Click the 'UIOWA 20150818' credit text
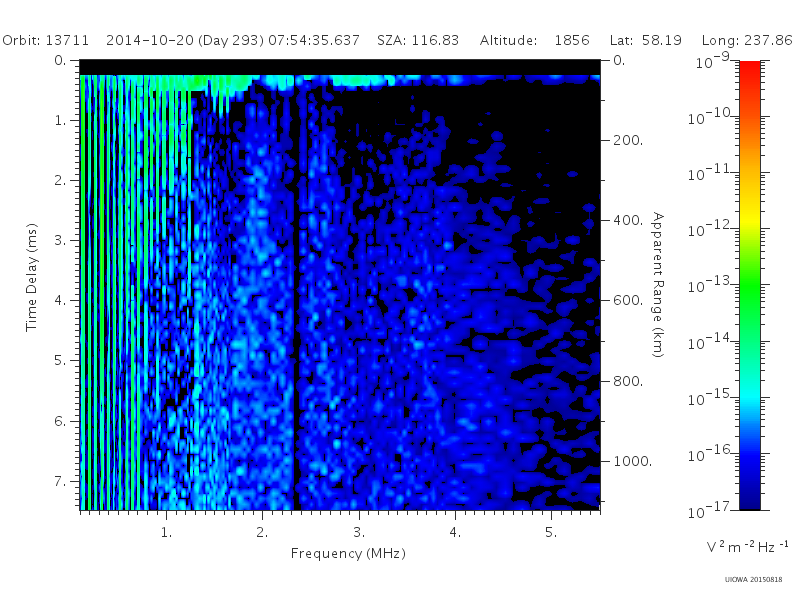This screenshot has width=800, height=600. [753, 580]
